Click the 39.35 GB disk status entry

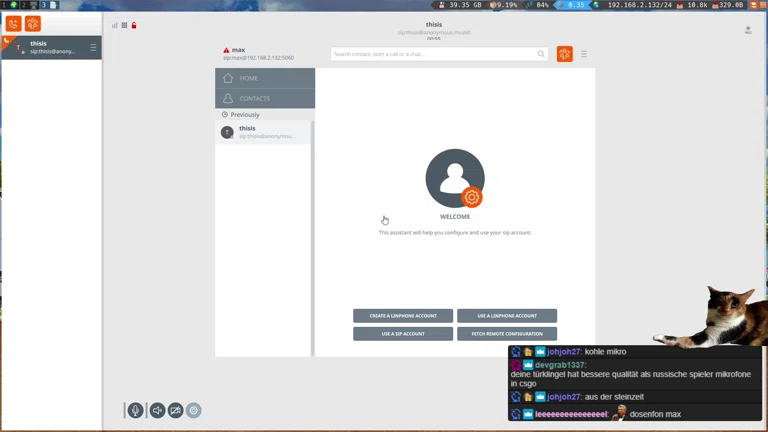[460, 5]
